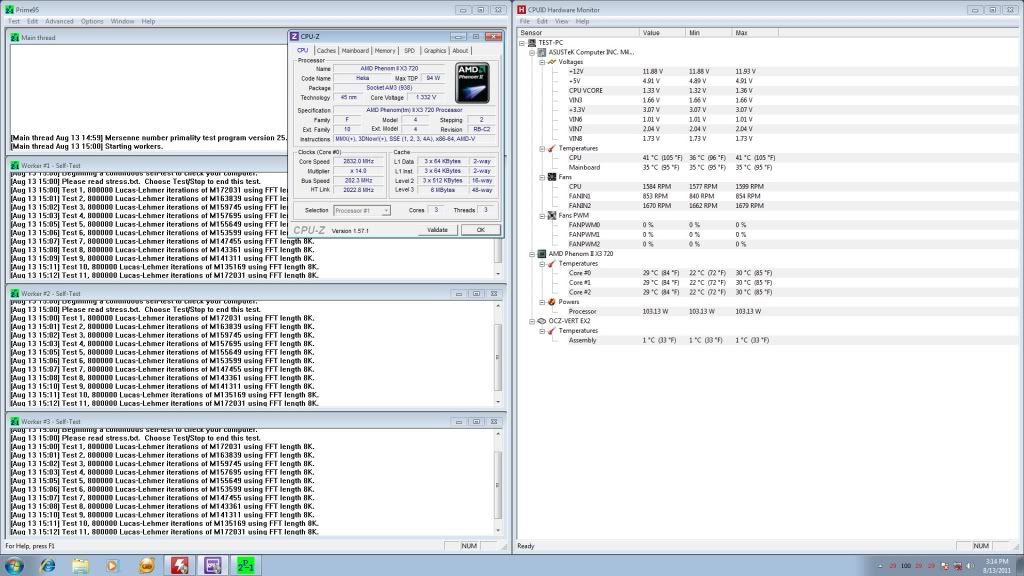Show hidden system tray icons
Image resolution: width=1024 pixels, height=576 pixels.
pyautogui.click(x=880, y=566)
